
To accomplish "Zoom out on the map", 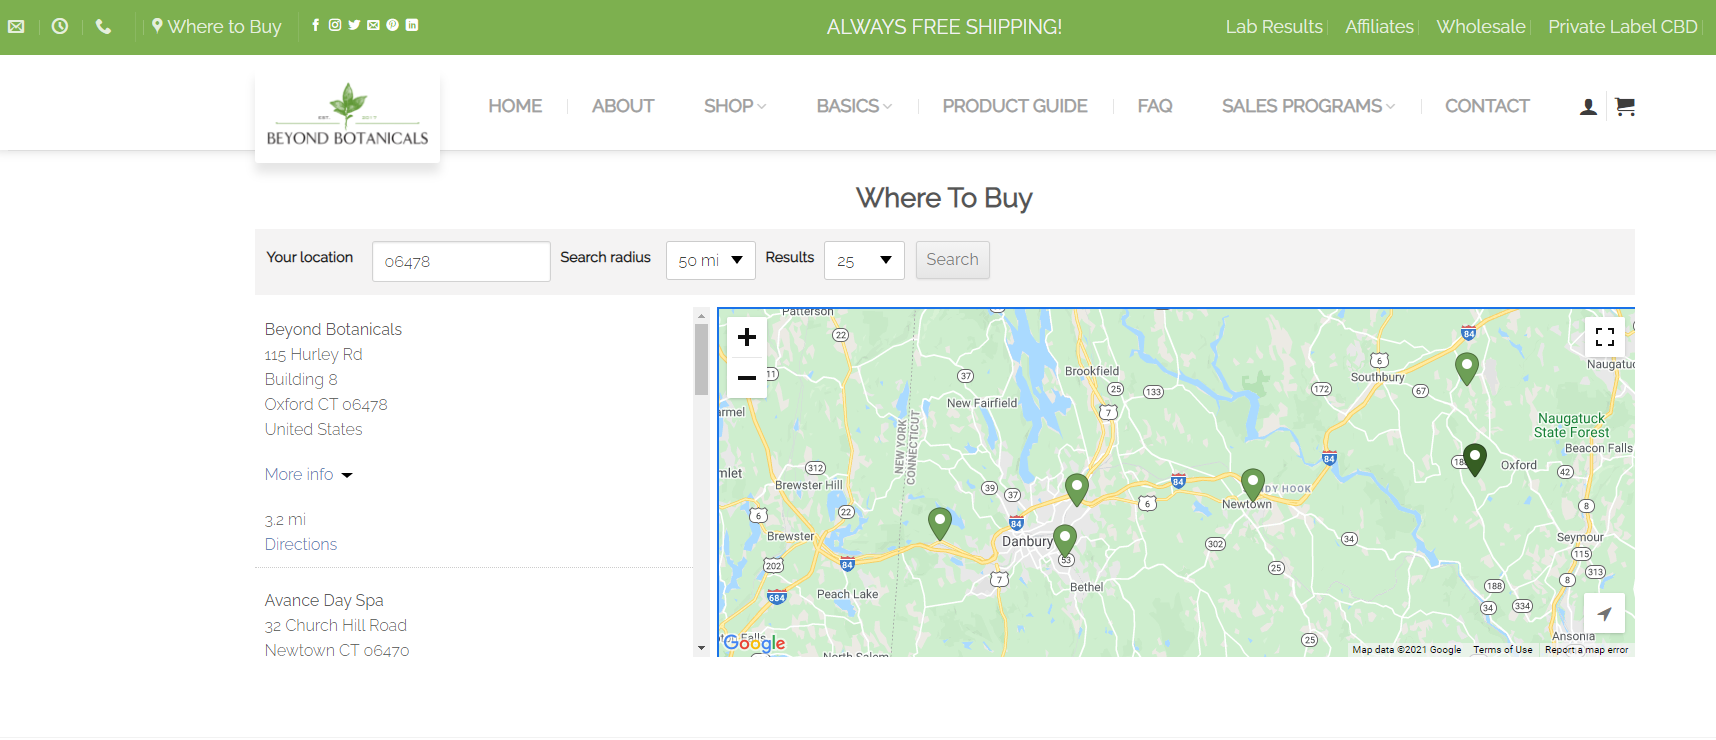I will 747,378.
